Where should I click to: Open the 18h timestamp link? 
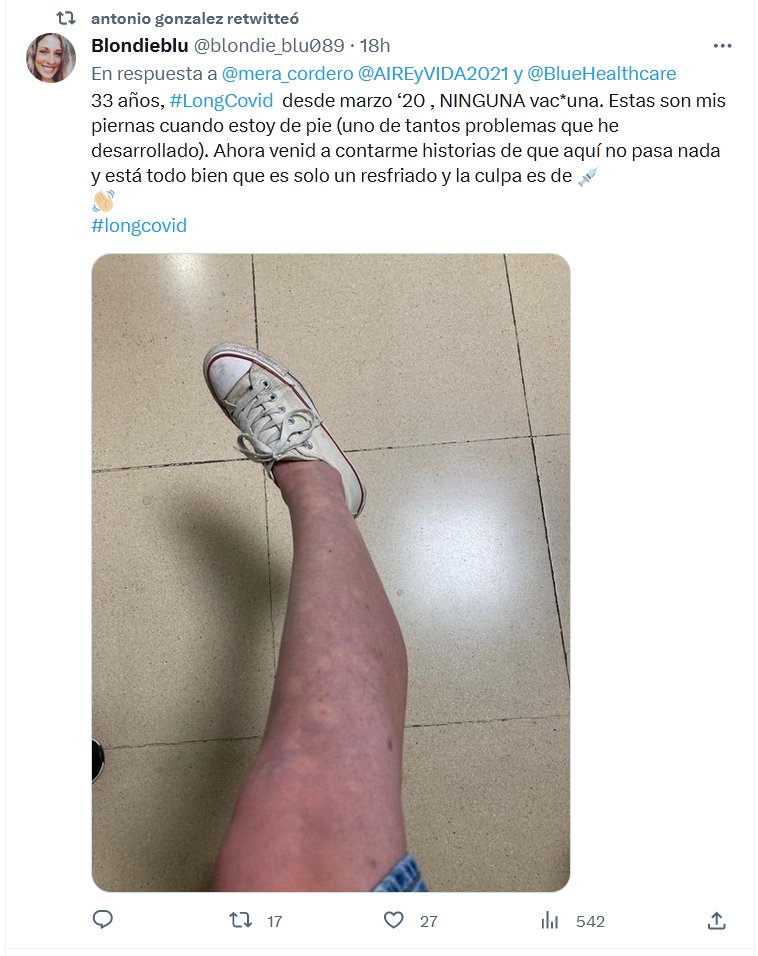tap(375, 46)
